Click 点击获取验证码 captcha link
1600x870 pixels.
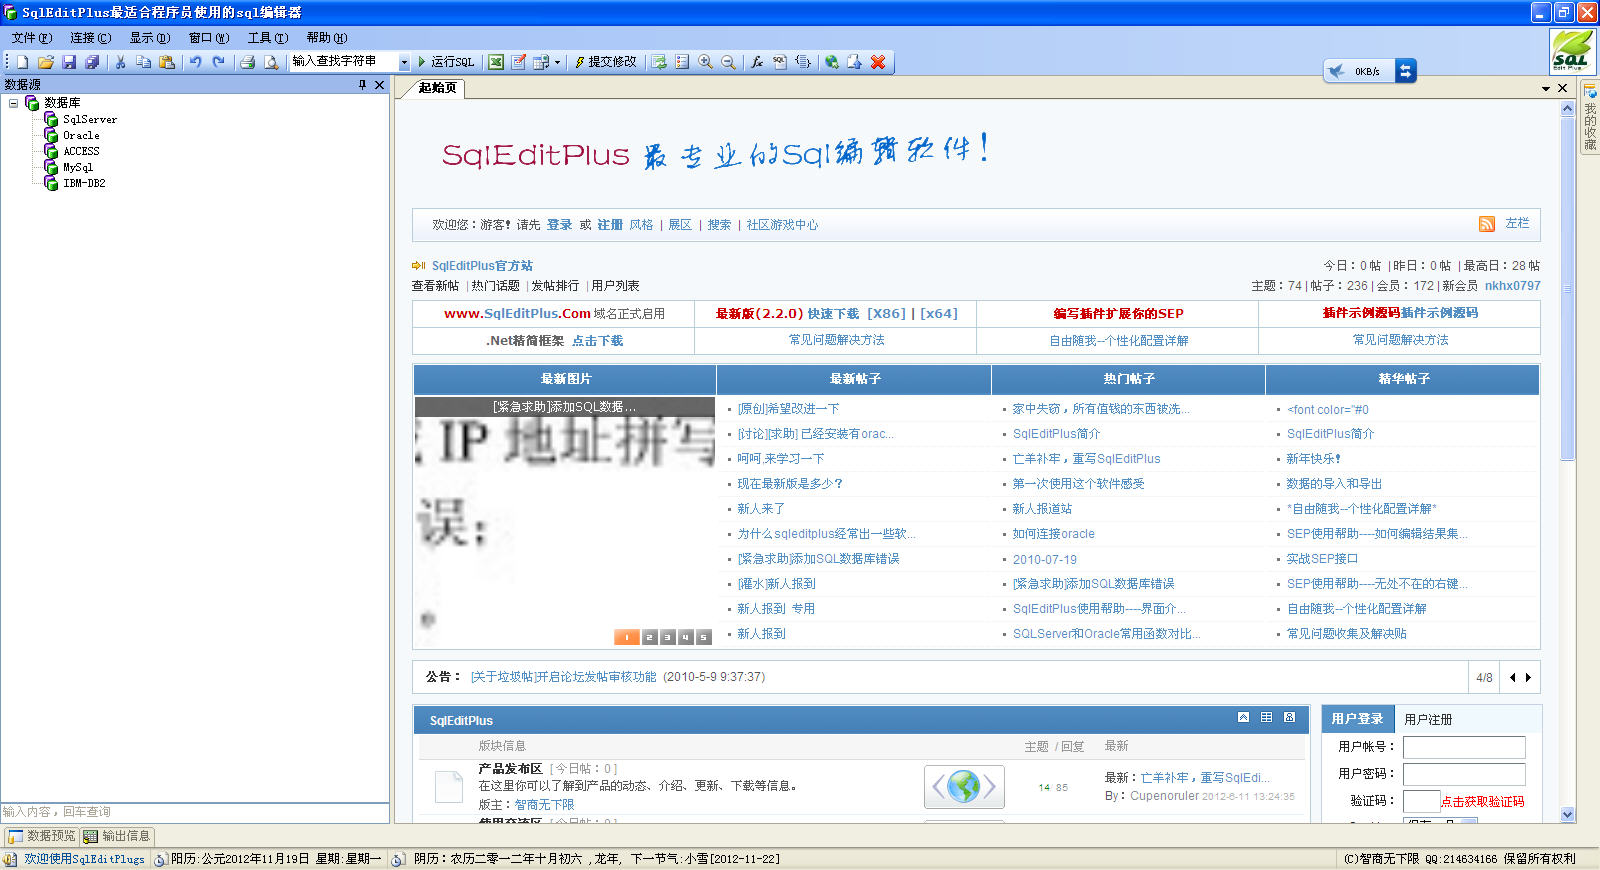pos(1482,802)
